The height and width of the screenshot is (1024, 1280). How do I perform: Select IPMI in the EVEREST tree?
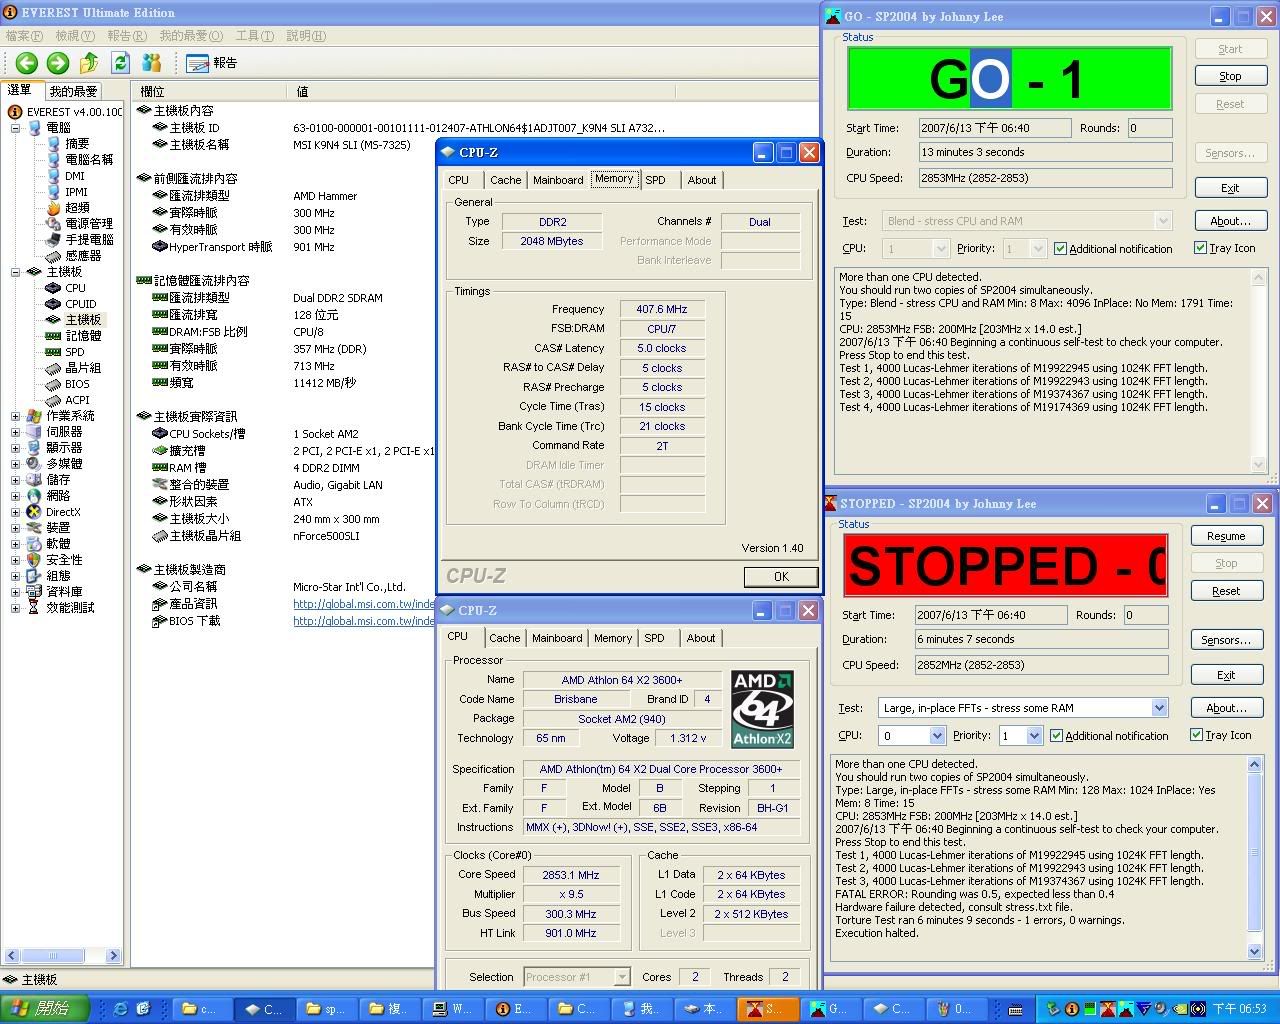coord(76,192)
